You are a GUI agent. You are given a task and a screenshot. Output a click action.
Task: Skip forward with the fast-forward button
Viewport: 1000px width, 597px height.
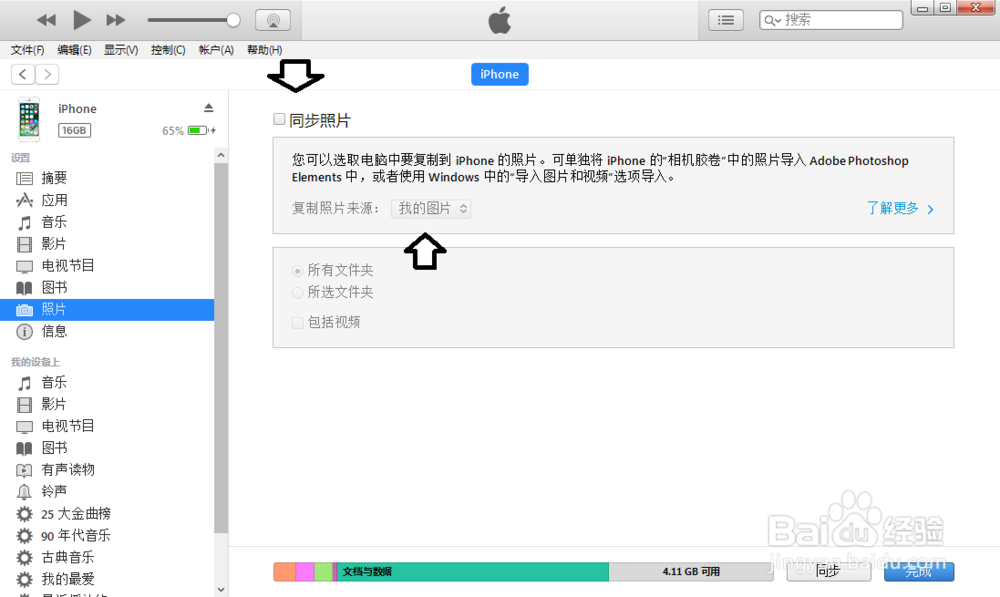115,20
